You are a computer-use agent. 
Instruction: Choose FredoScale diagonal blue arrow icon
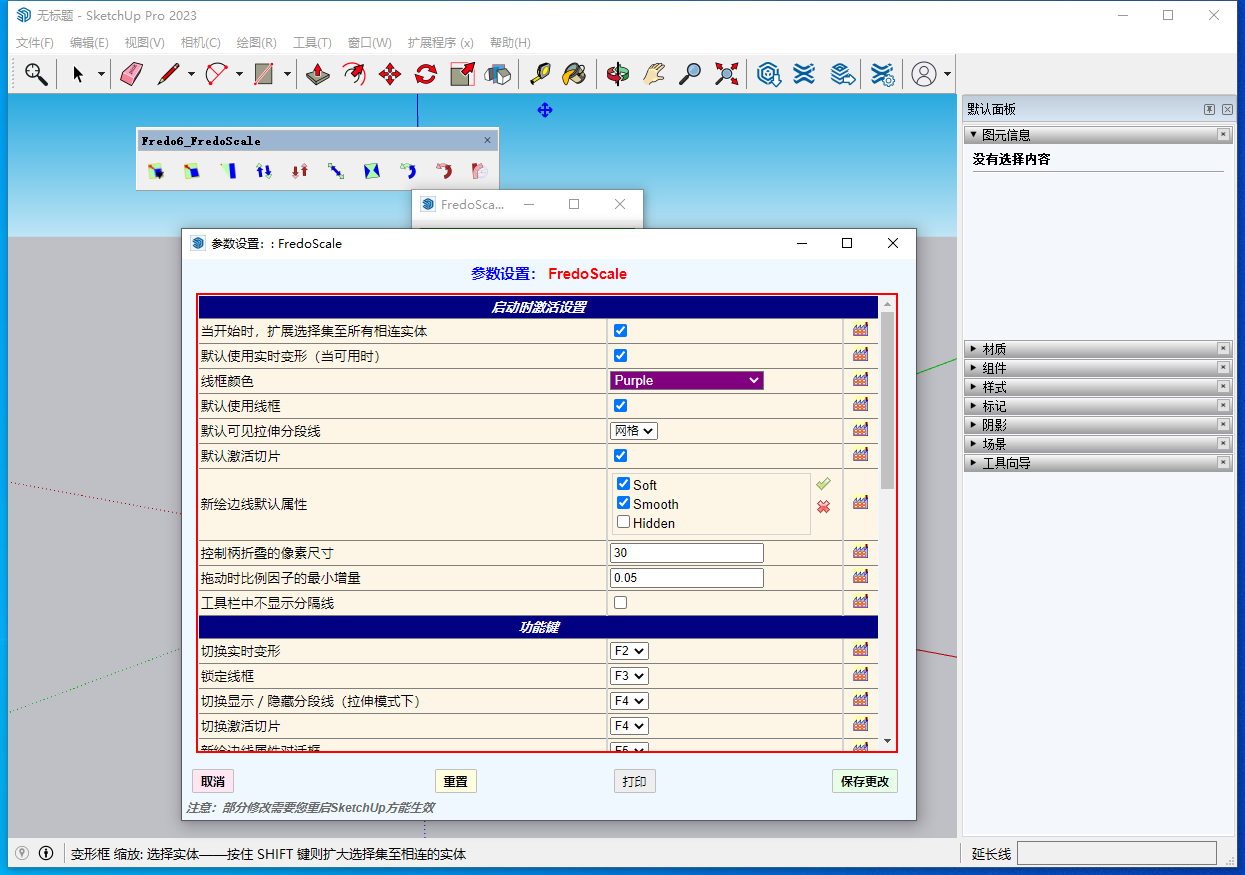pyautogui.click(x=336, y=171)
